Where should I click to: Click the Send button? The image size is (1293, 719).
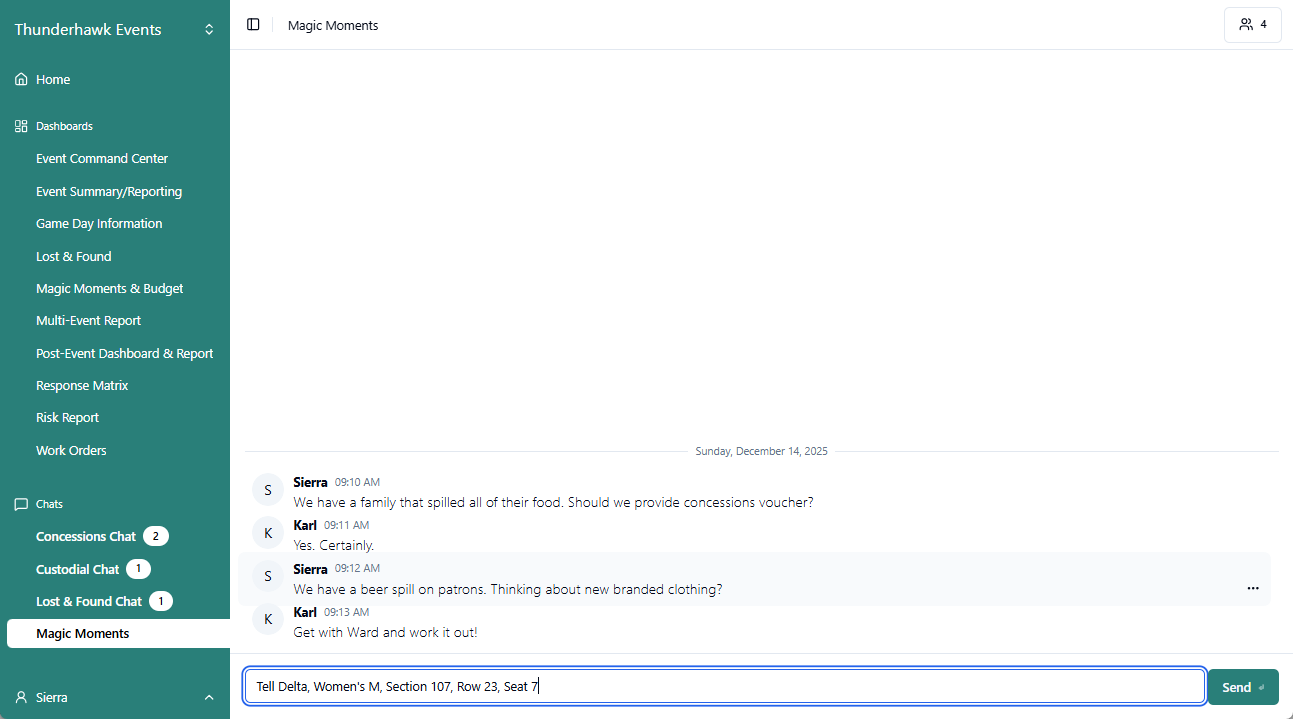click(1242, 686)
